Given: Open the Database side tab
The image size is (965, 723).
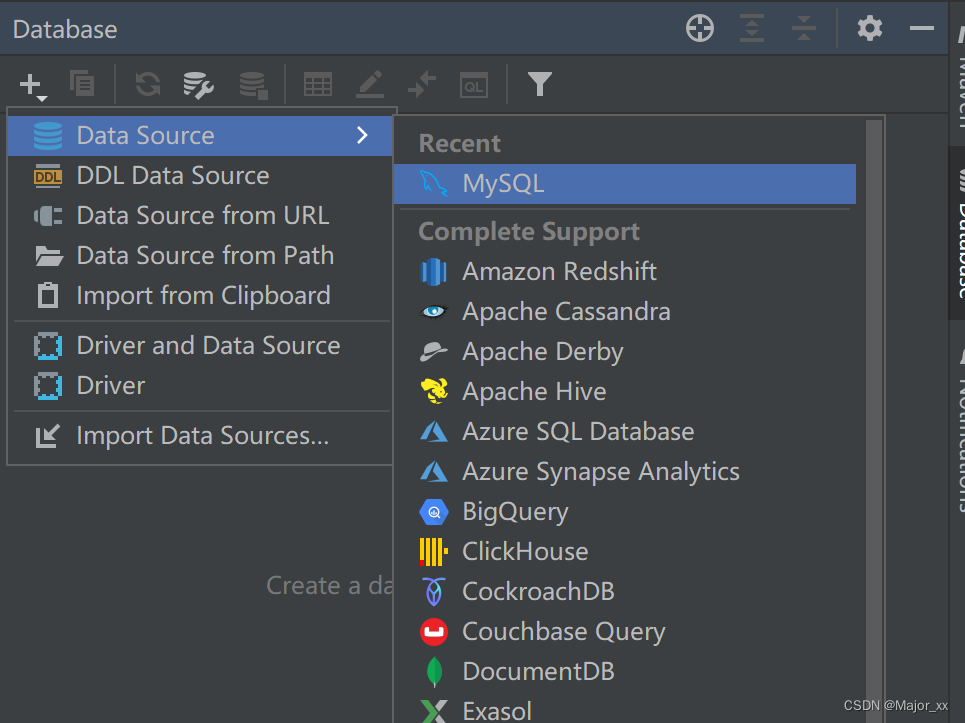Looking at the screenshot, I should coord(958,233).
